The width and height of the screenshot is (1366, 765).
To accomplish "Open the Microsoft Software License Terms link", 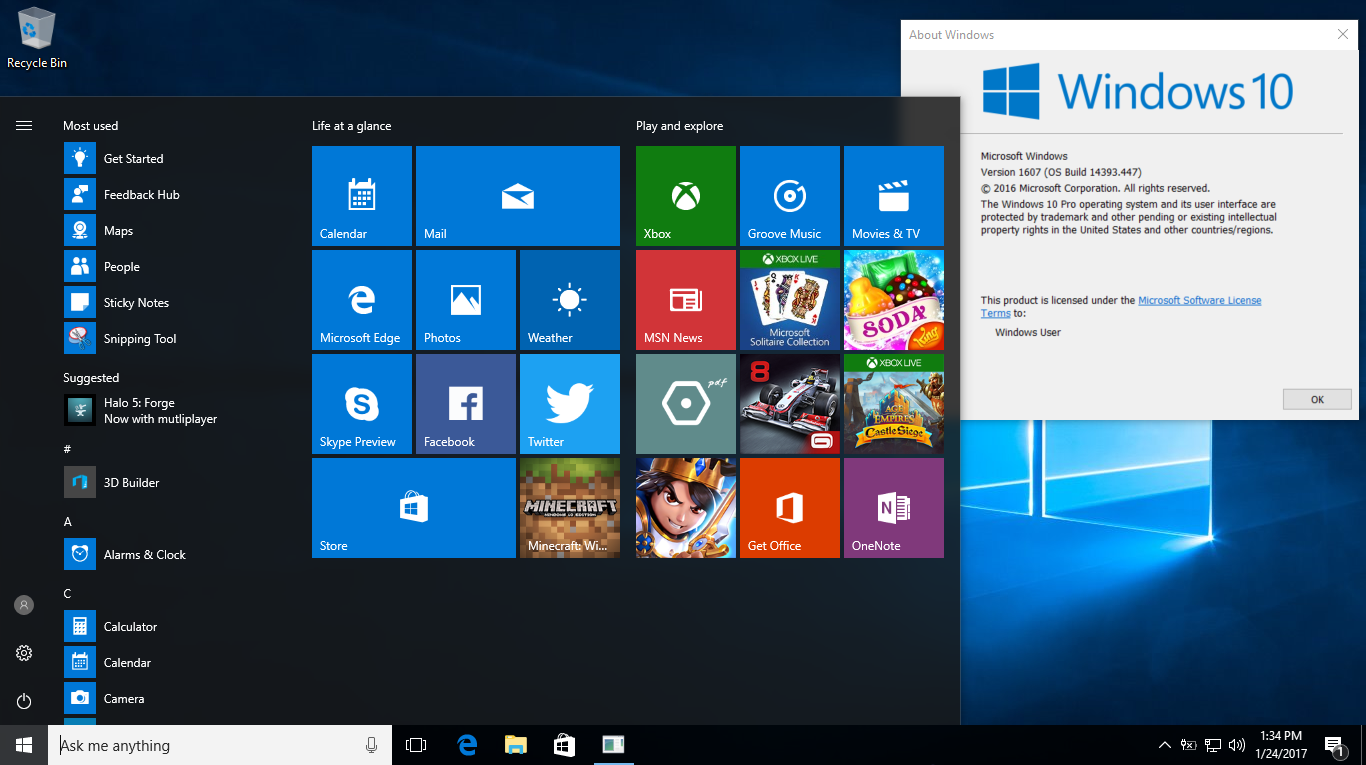I will click(1199, 299).
